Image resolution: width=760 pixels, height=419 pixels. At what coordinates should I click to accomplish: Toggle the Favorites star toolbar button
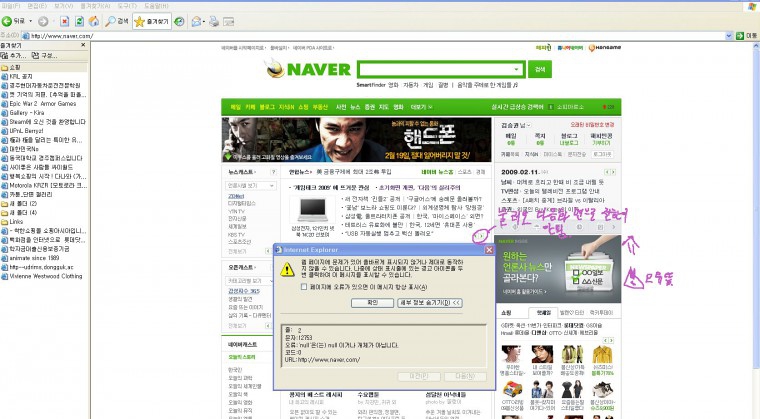tap(152, 21)
